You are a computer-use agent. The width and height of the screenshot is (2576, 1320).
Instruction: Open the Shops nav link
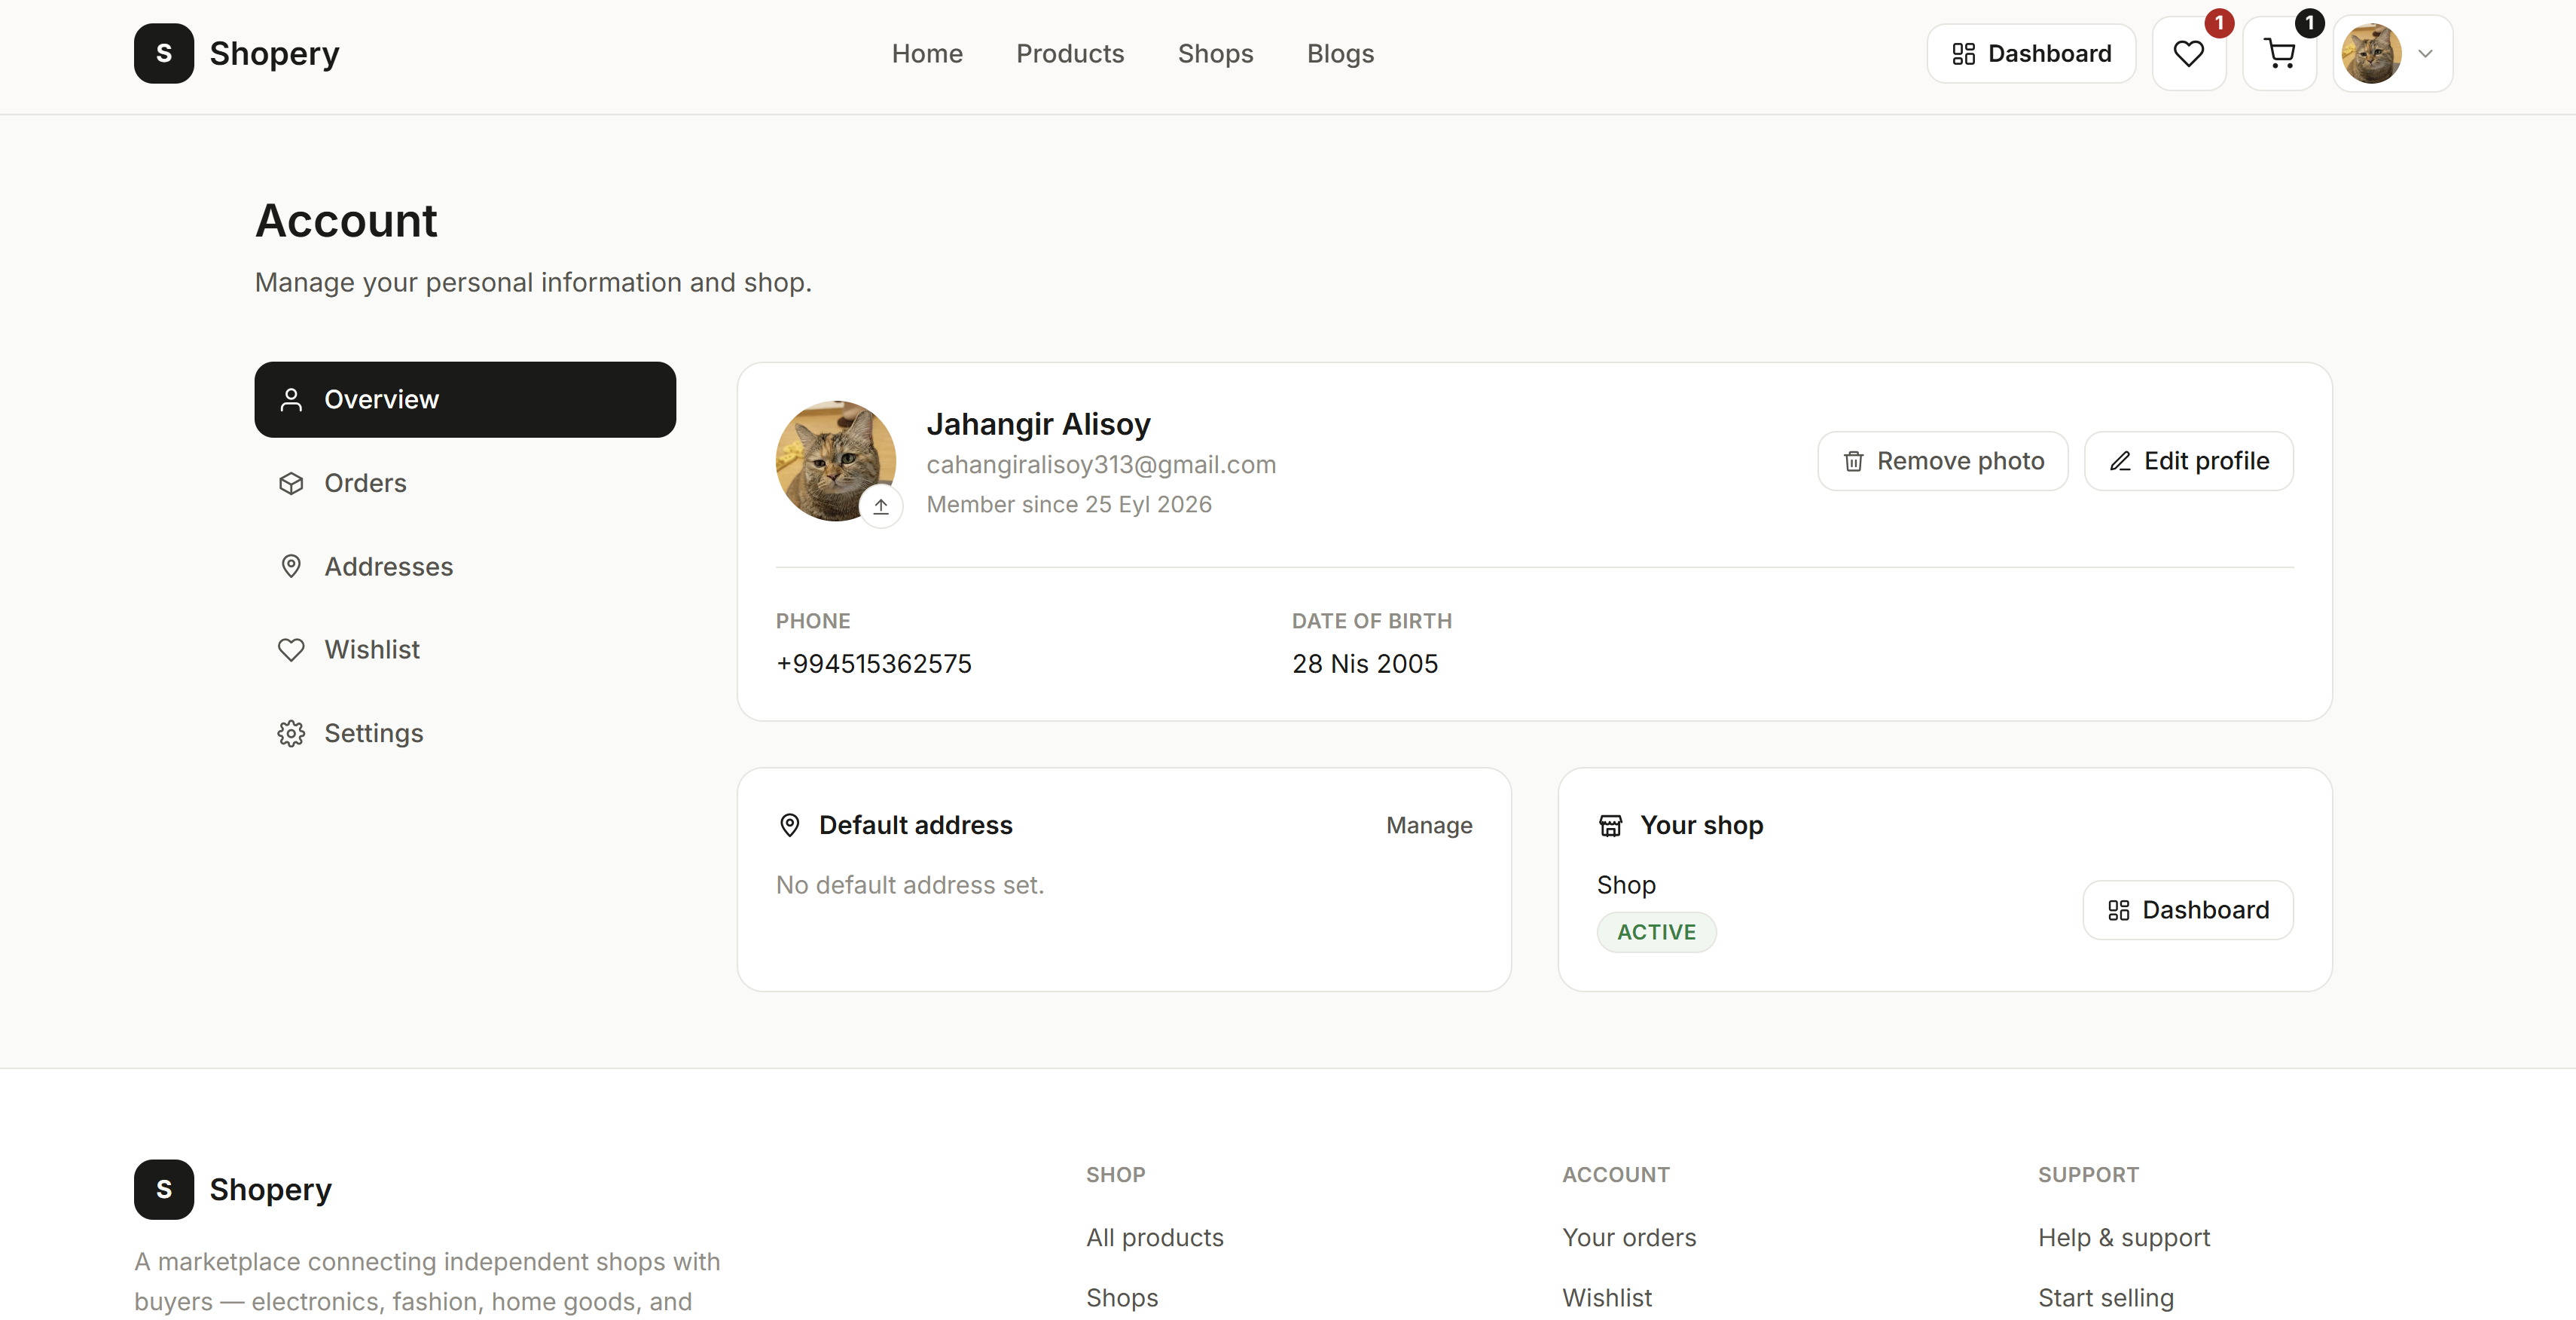click(x=1215, y=54)
